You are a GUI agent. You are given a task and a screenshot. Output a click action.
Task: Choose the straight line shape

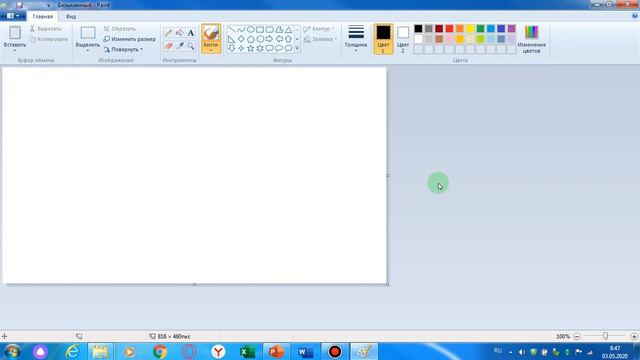click(231, 29)
